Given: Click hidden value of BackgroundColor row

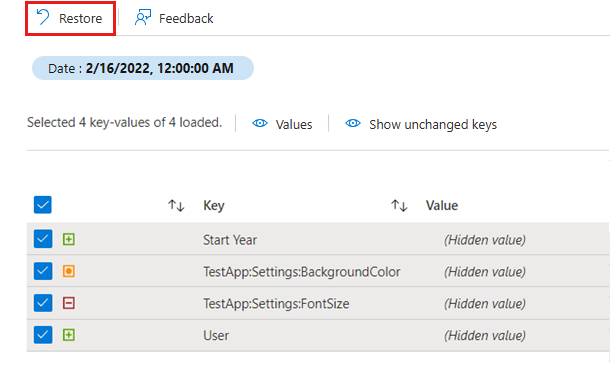Looking at the screenshot, I should [485, 272].
